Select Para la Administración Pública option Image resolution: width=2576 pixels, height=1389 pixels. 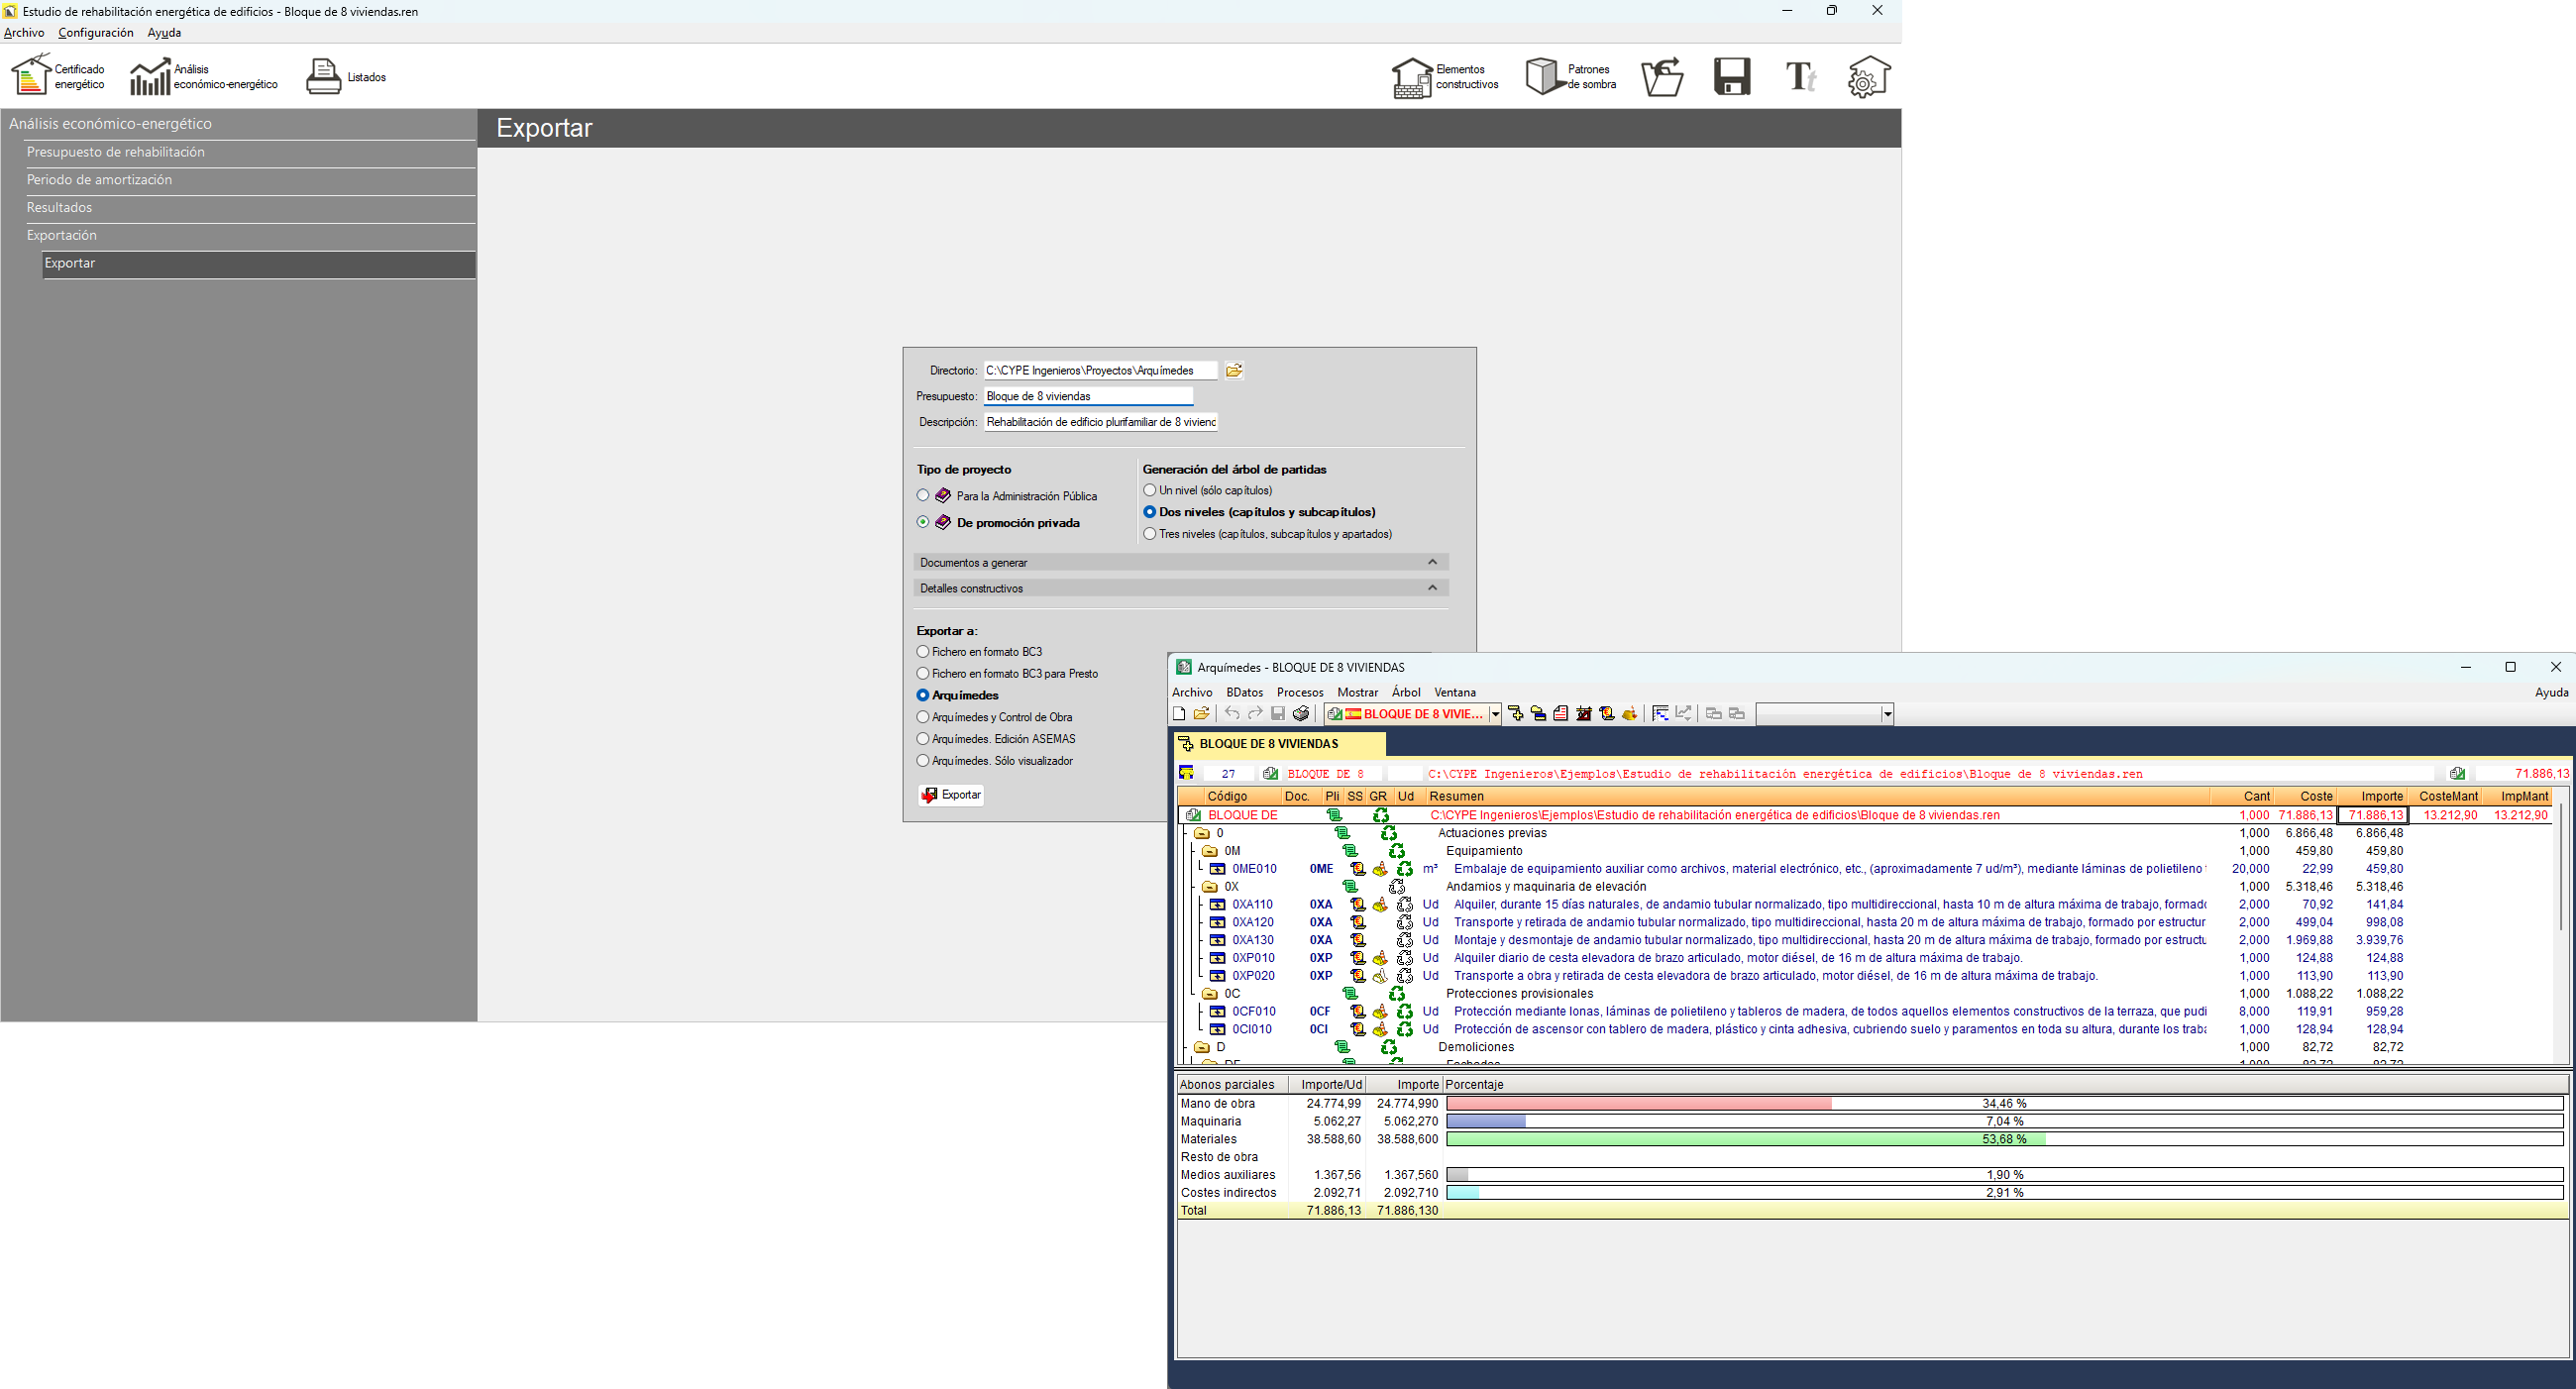coord(923,496)
